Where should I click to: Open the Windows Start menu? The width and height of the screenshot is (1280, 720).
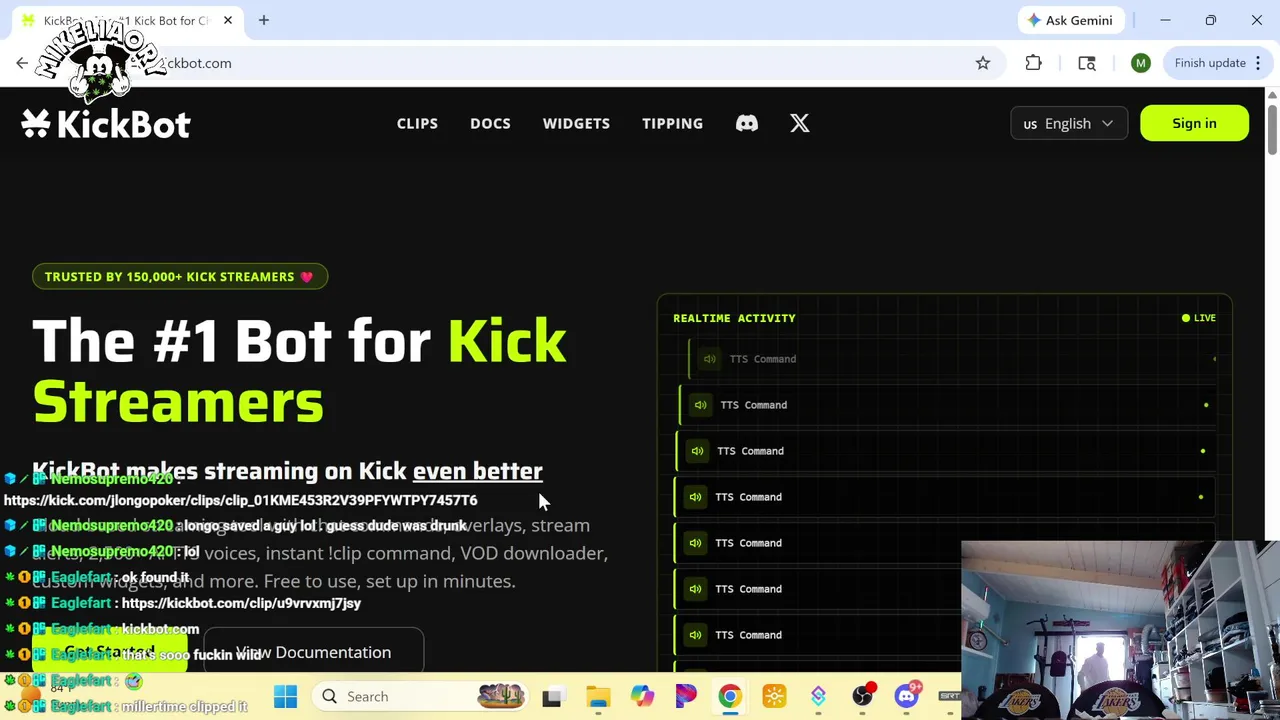tap(285, 696)
